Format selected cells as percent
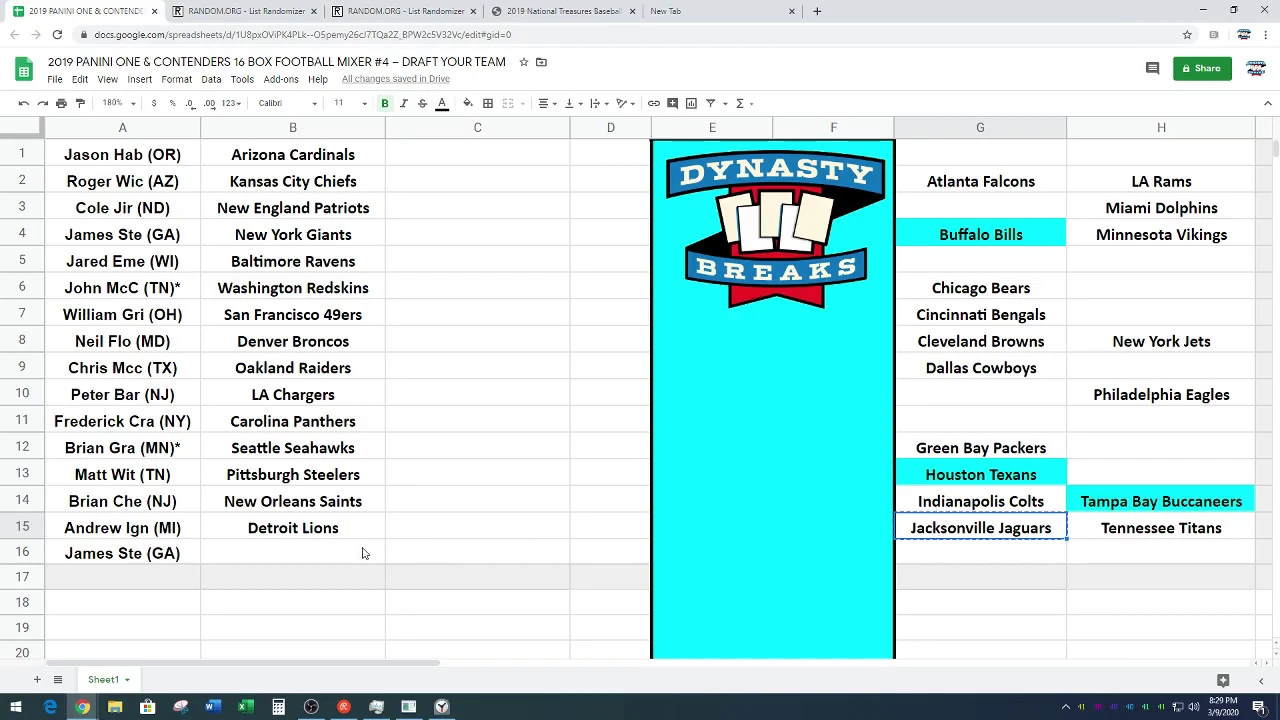The image size is (1280, 720). 172,103
